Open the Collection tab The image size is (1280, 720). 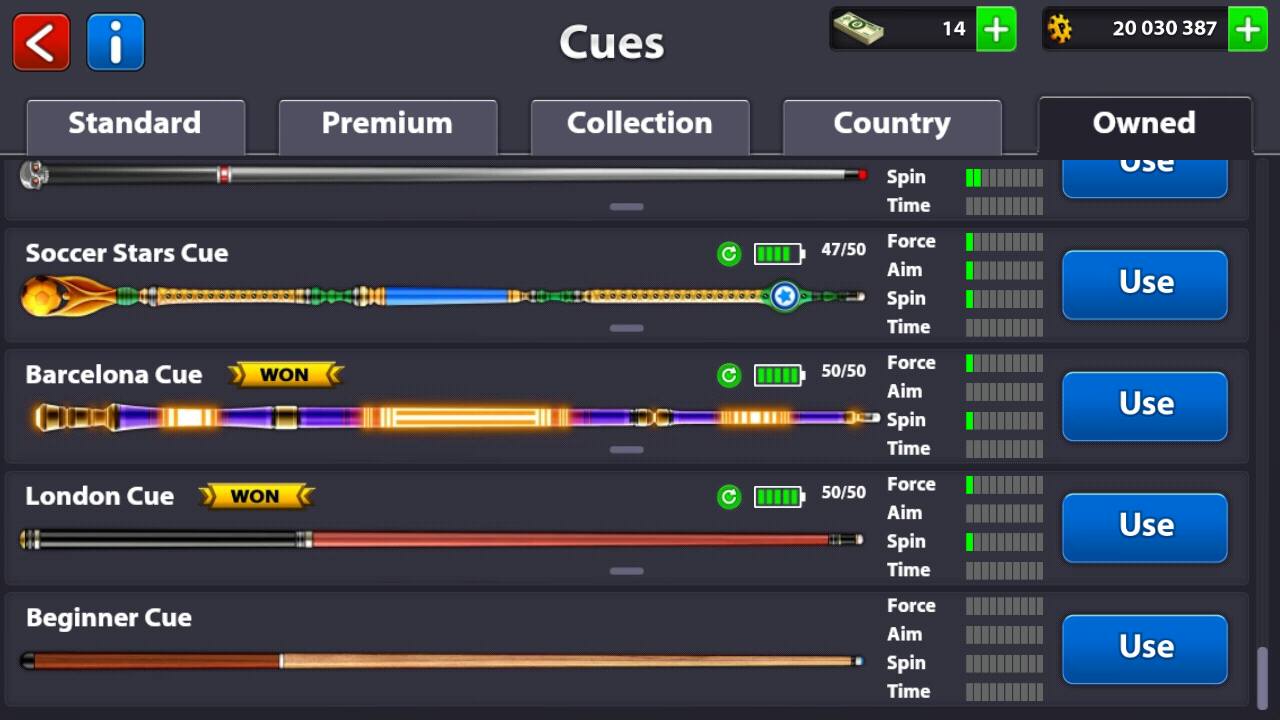click(x=640, y=125)
